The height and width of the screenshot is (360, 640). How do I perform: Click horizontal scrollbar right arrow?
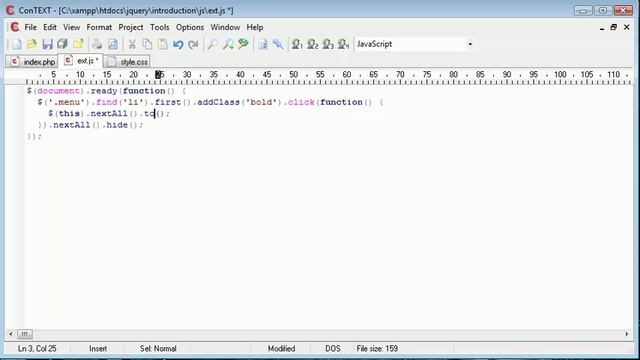coord(627,334)
